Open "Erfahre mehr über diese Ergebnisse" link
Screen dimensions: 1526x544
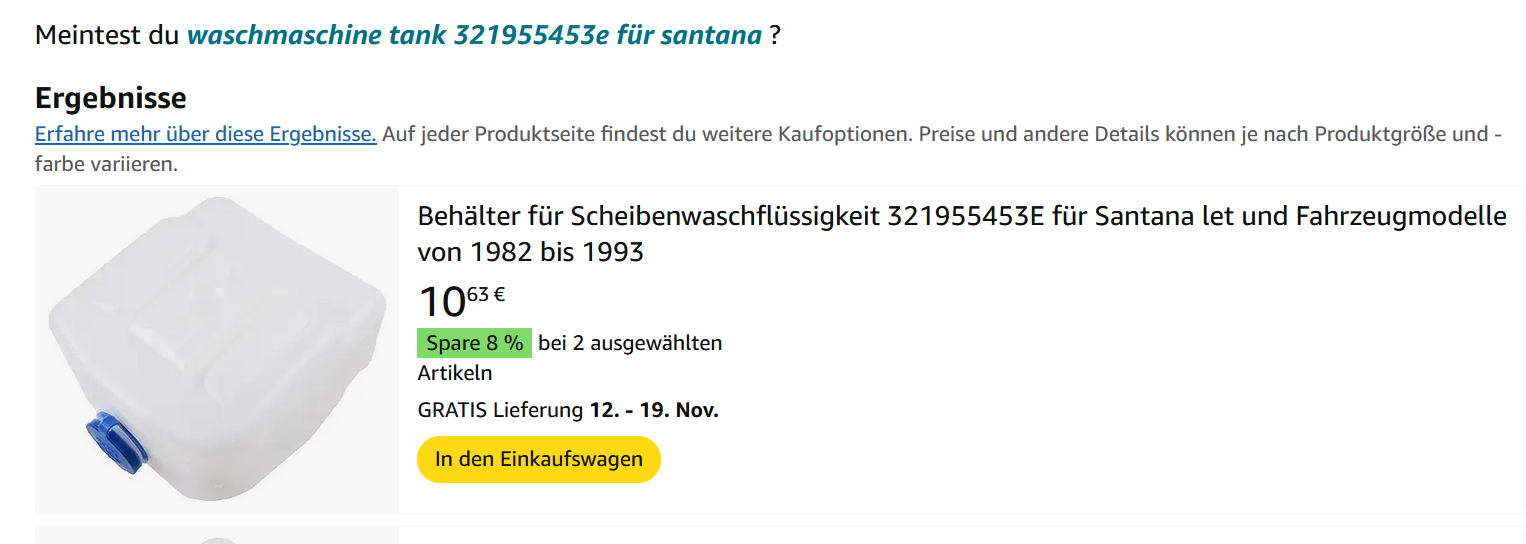click(205, 134)
